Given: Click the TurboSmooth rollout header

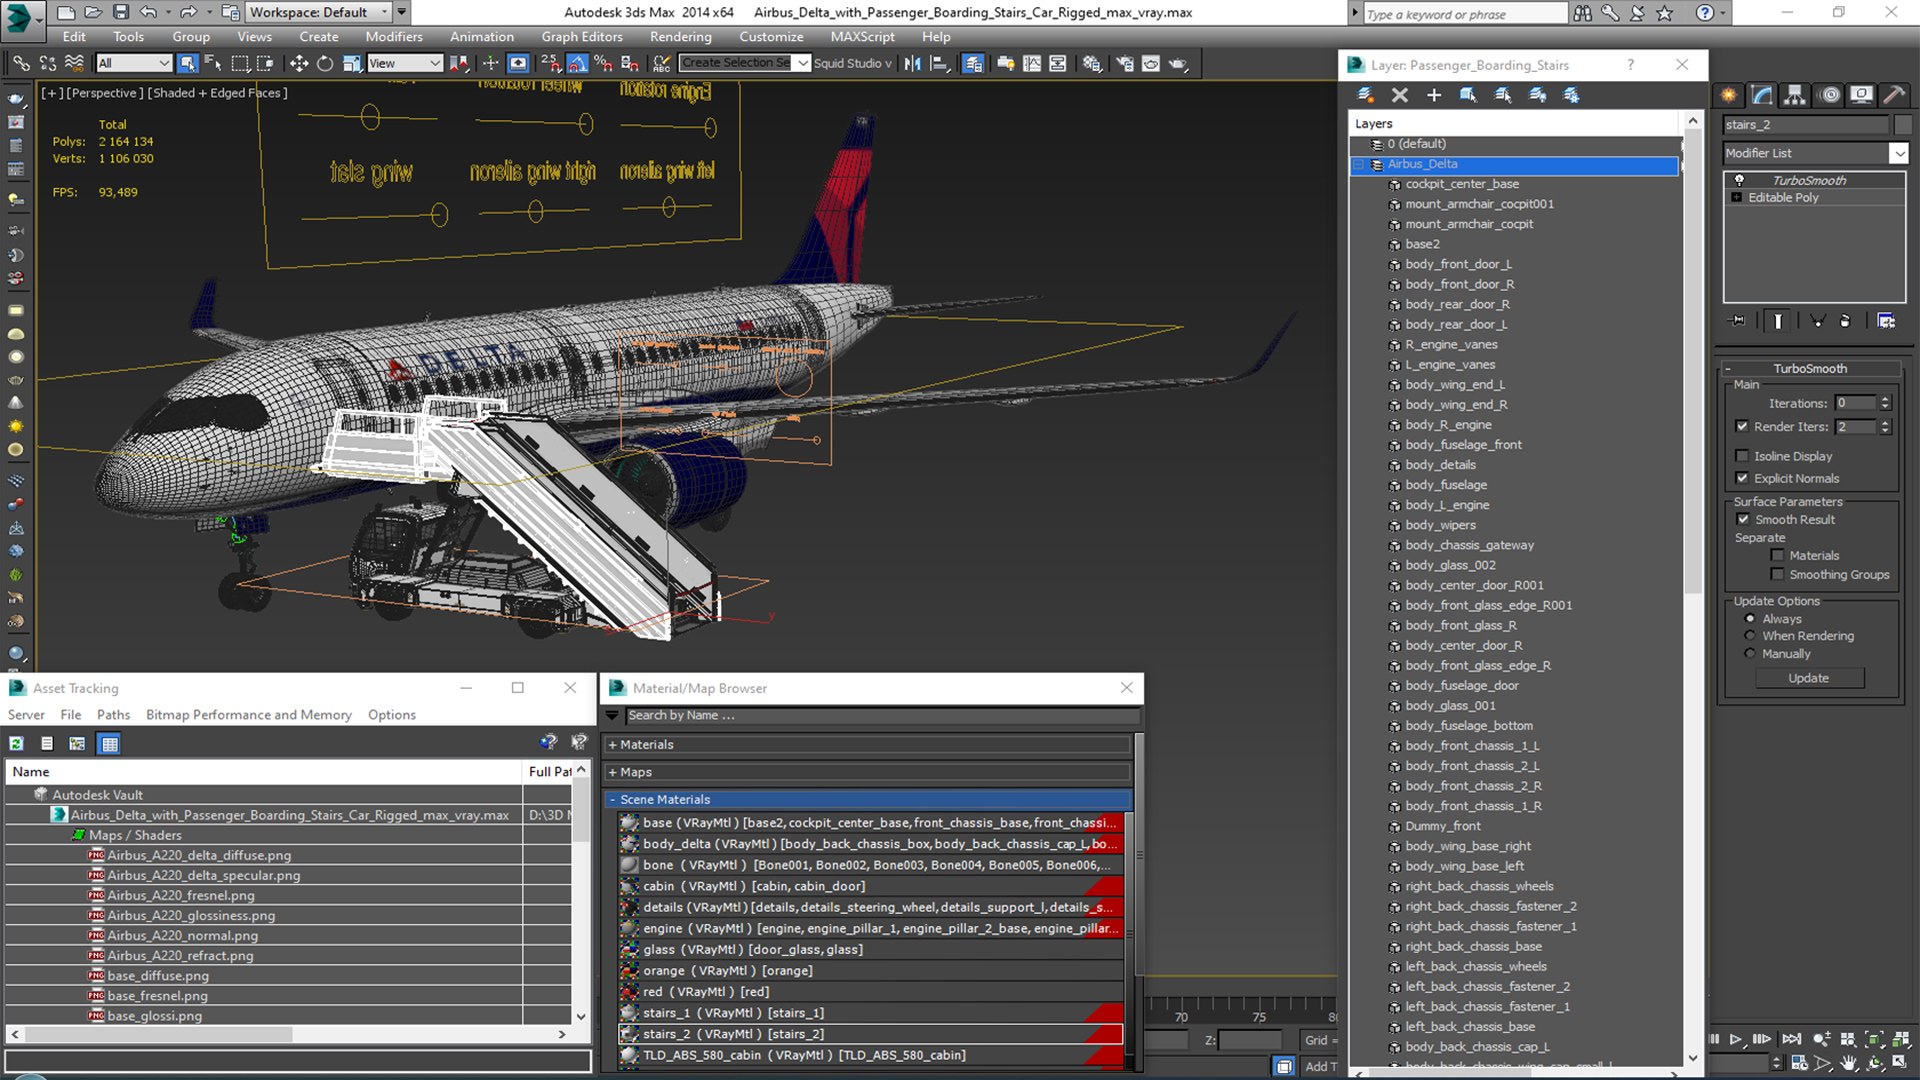Looking at the screenshot, I should click(x=1810, y=368).
